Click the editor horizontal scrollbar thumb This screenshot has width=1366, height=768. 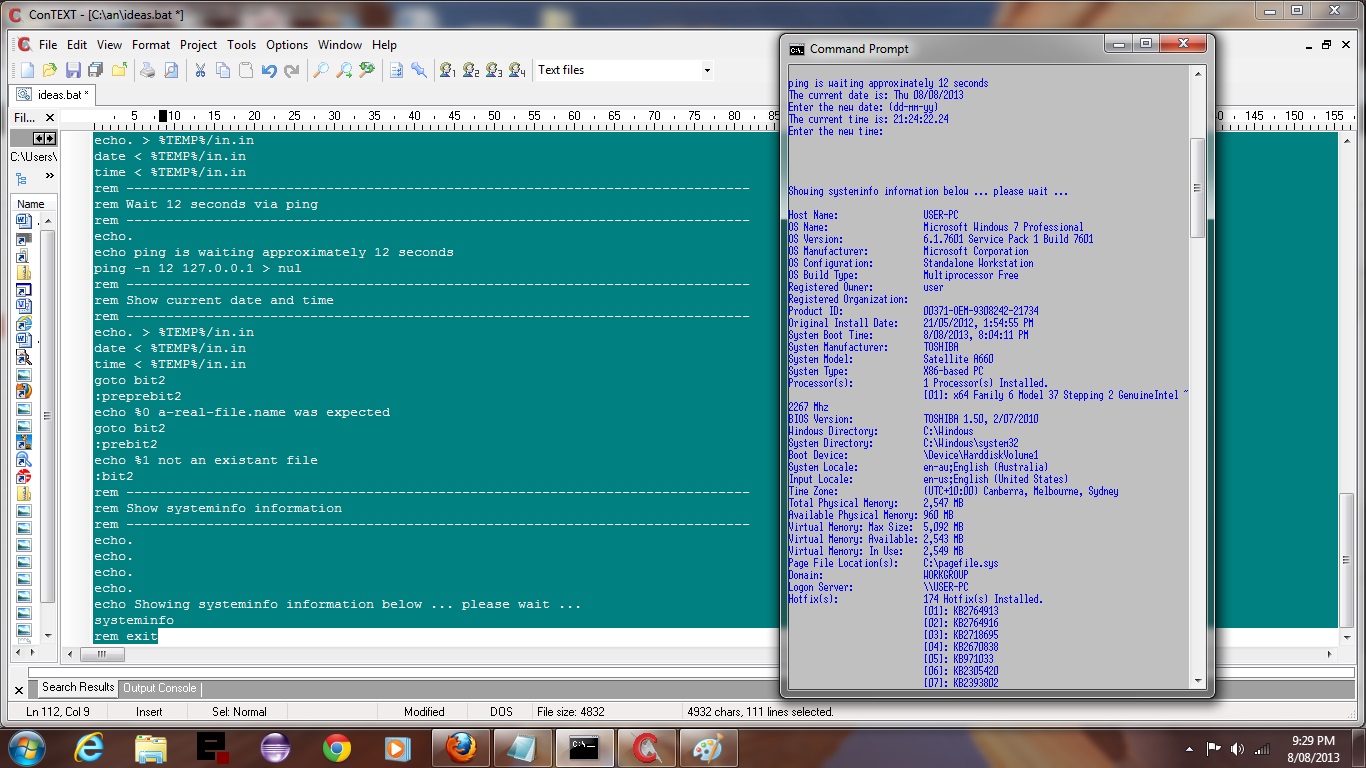(x=101, y=655)
